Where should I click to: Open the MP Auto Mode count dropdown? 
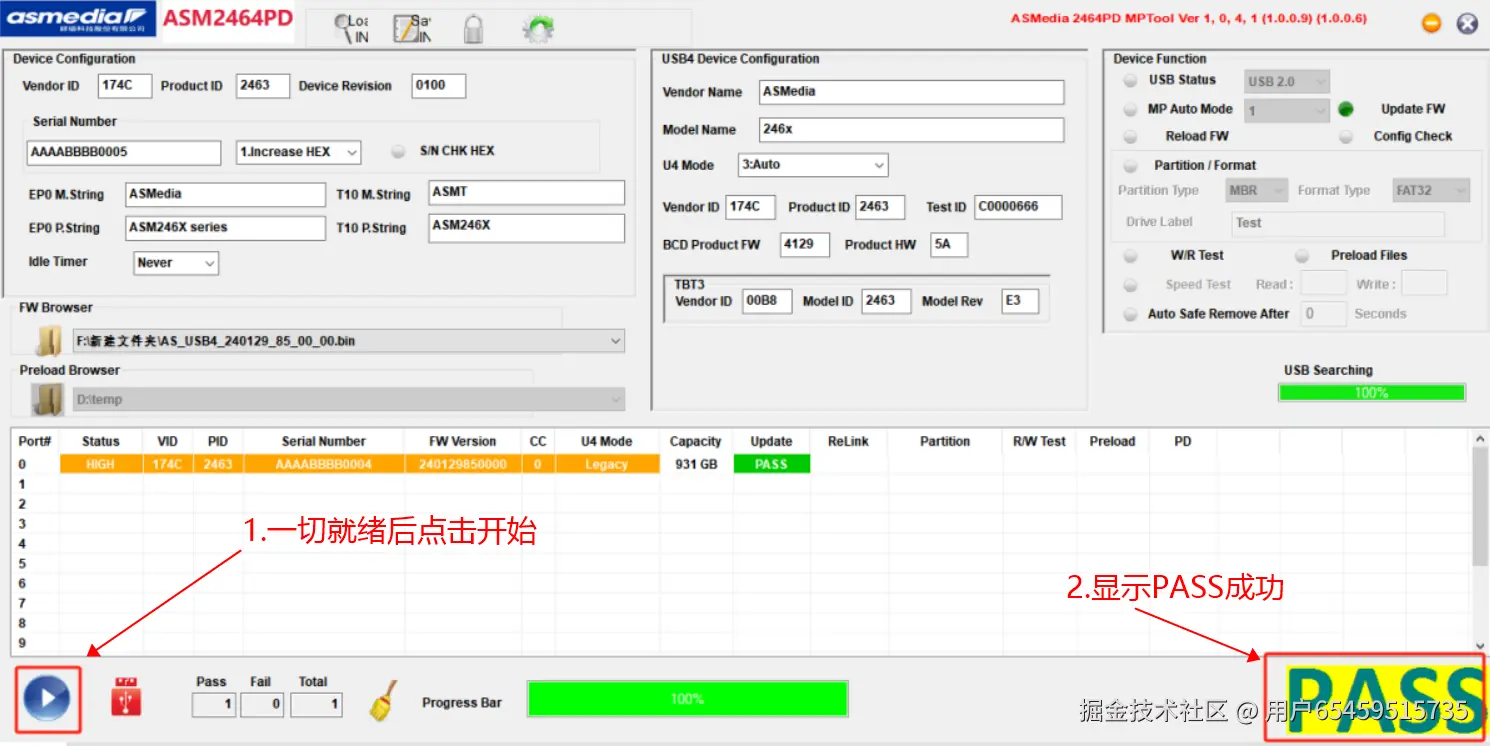(x=1287, y=110)
